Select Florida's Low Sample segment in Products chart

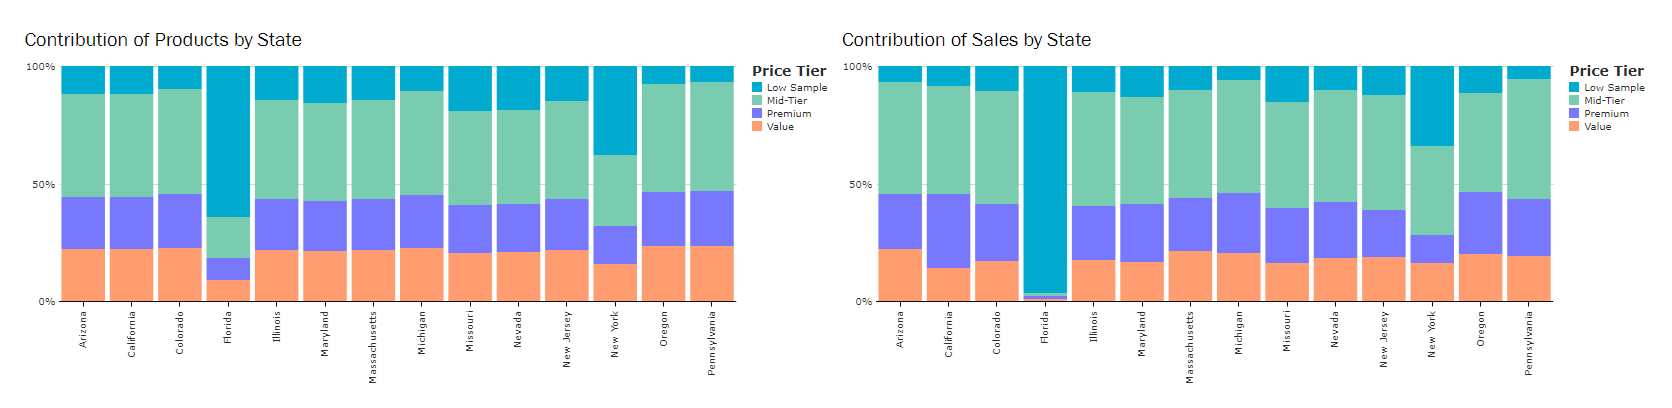tap(228, 140)
